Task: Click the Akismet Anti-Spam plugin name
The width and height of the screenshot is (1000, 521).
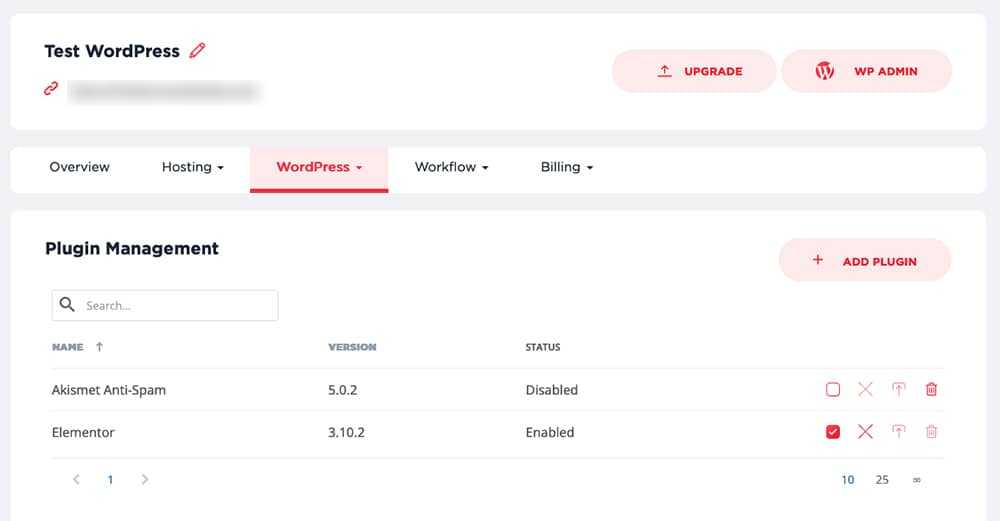Action: coord(109,390)
